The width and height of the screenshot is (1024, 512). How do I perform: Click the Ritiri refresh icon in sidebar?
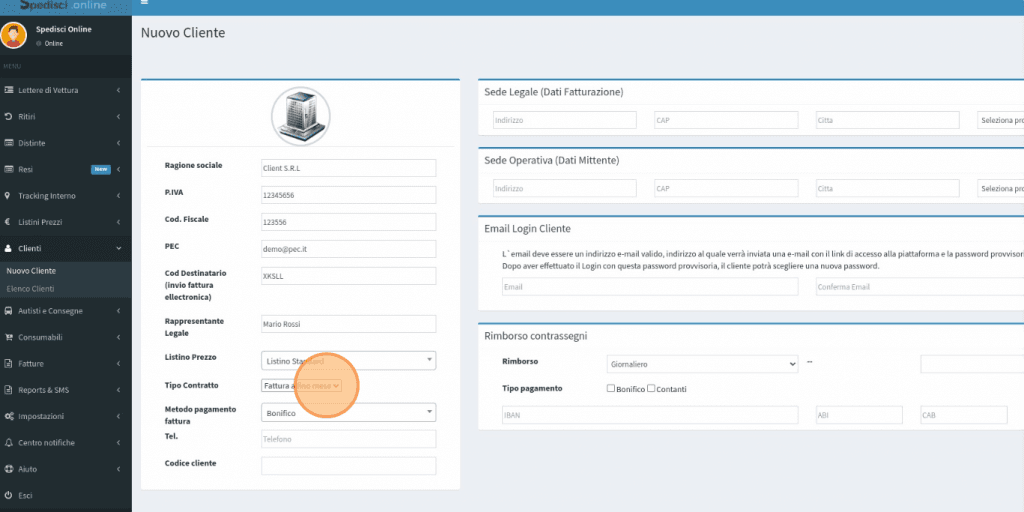click(8, 116)
